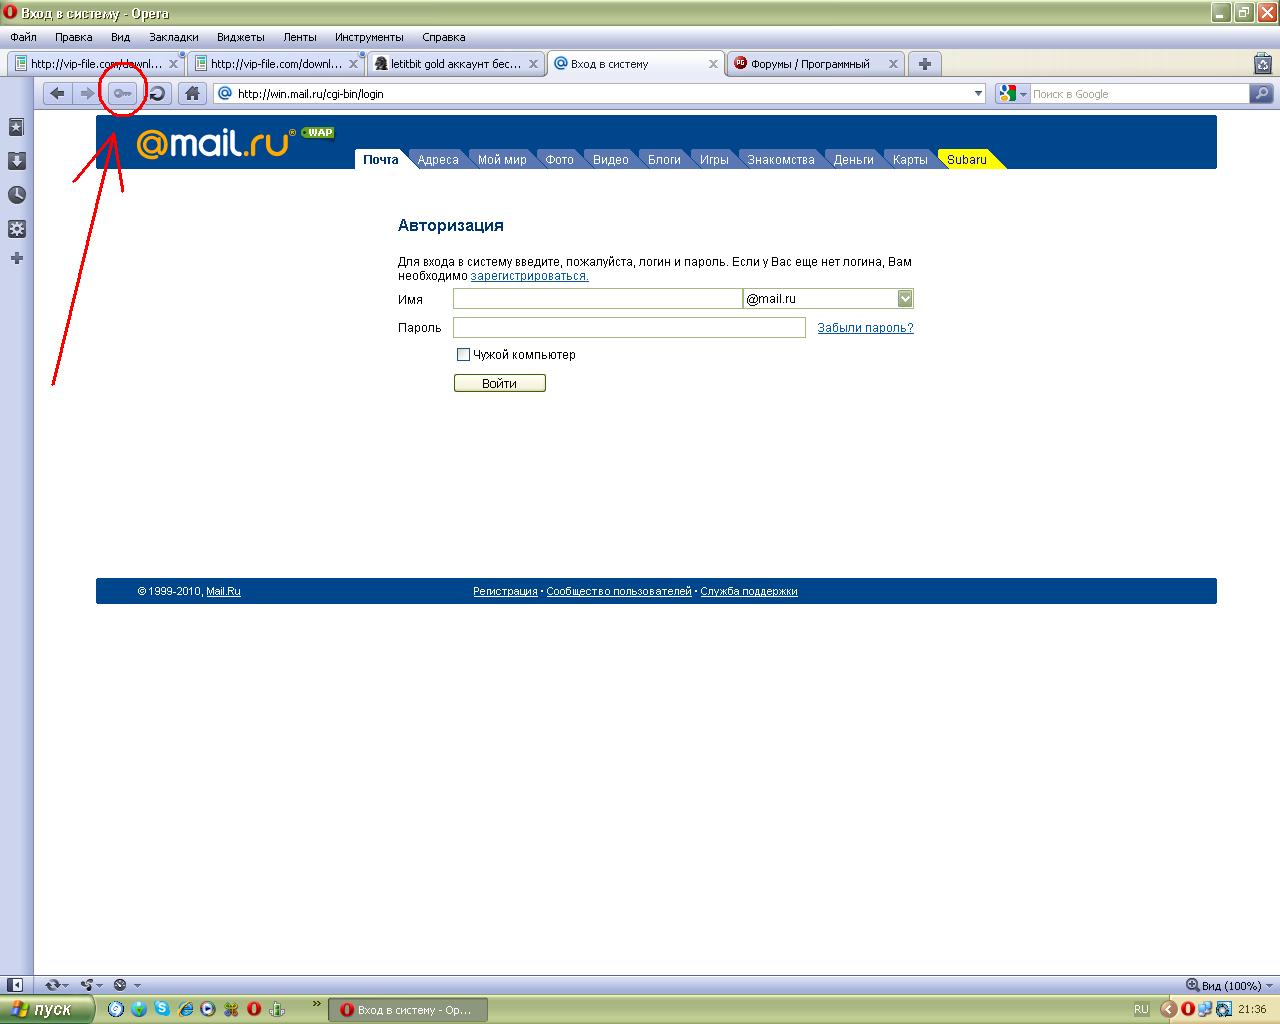The height and width of the screenshot is (1024, 1280).
Task: Click the Имя username input field
Action: 598,298
